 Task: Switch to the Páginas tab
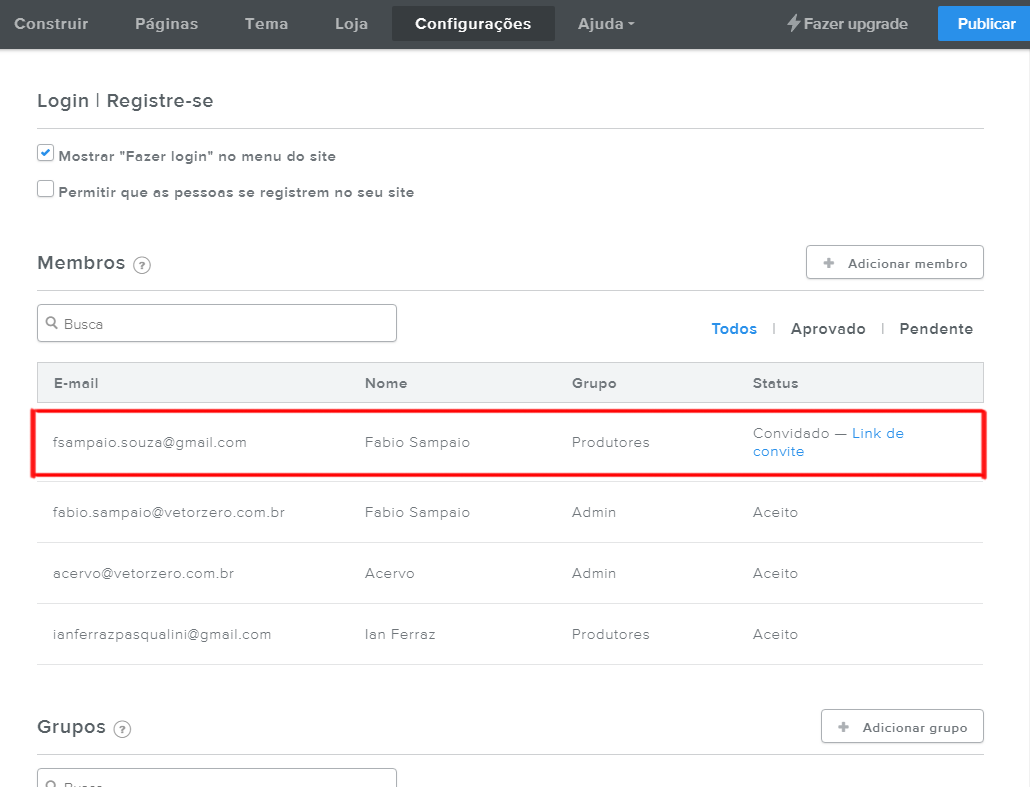167,24
